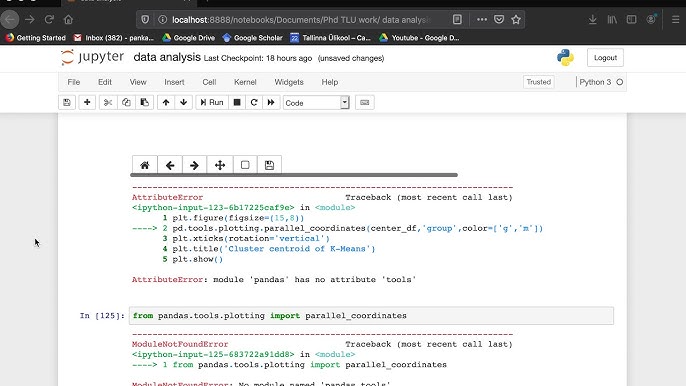Viewport: 686px width, 386px height.
Task: Move selected cell up arrow
Action: (166, 102)
